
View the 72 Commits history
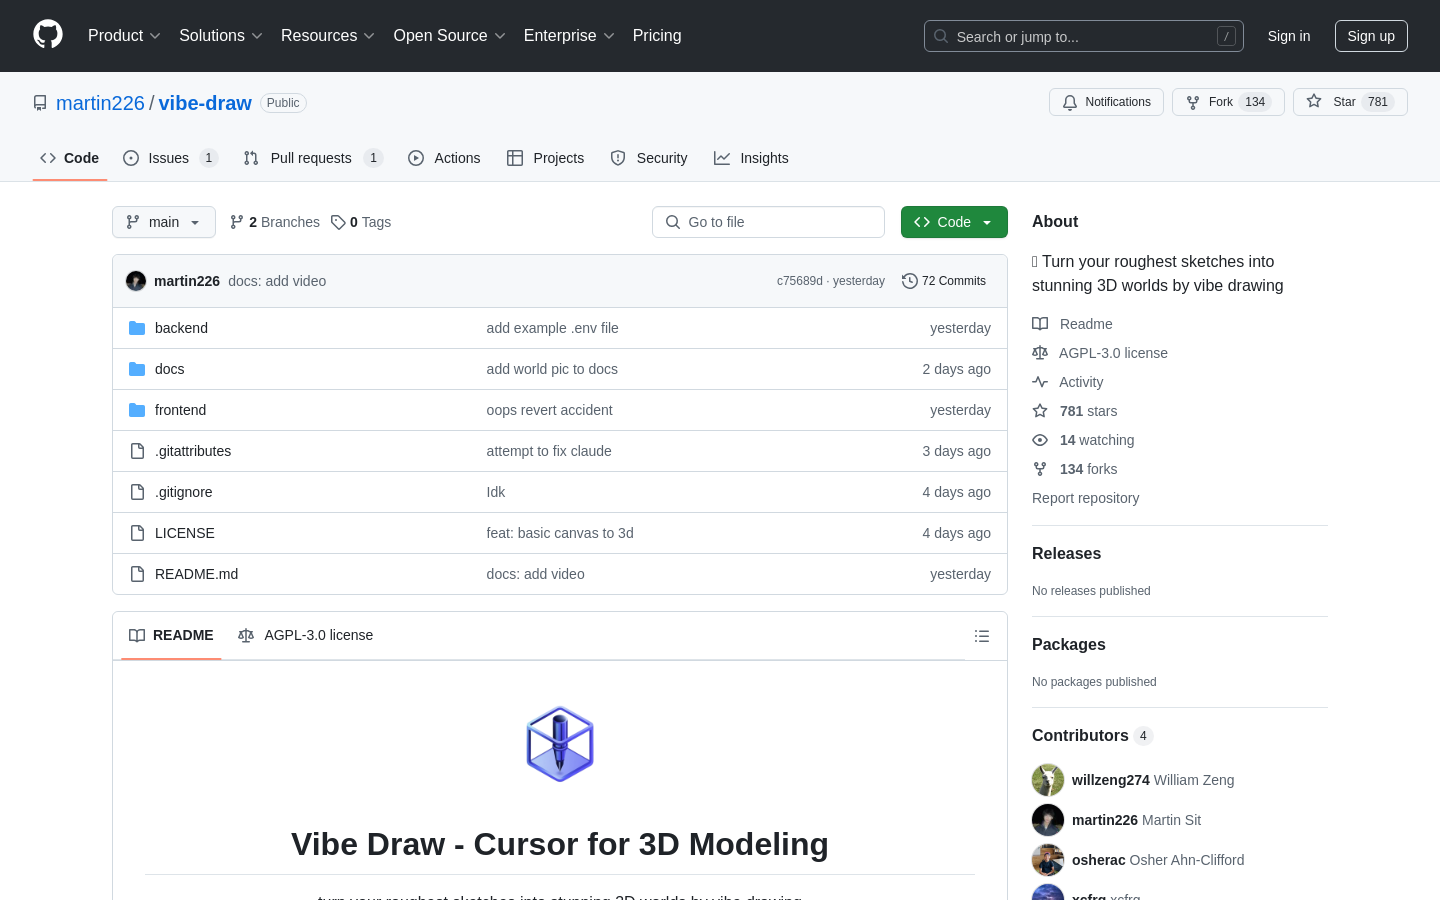coord(944,281)
